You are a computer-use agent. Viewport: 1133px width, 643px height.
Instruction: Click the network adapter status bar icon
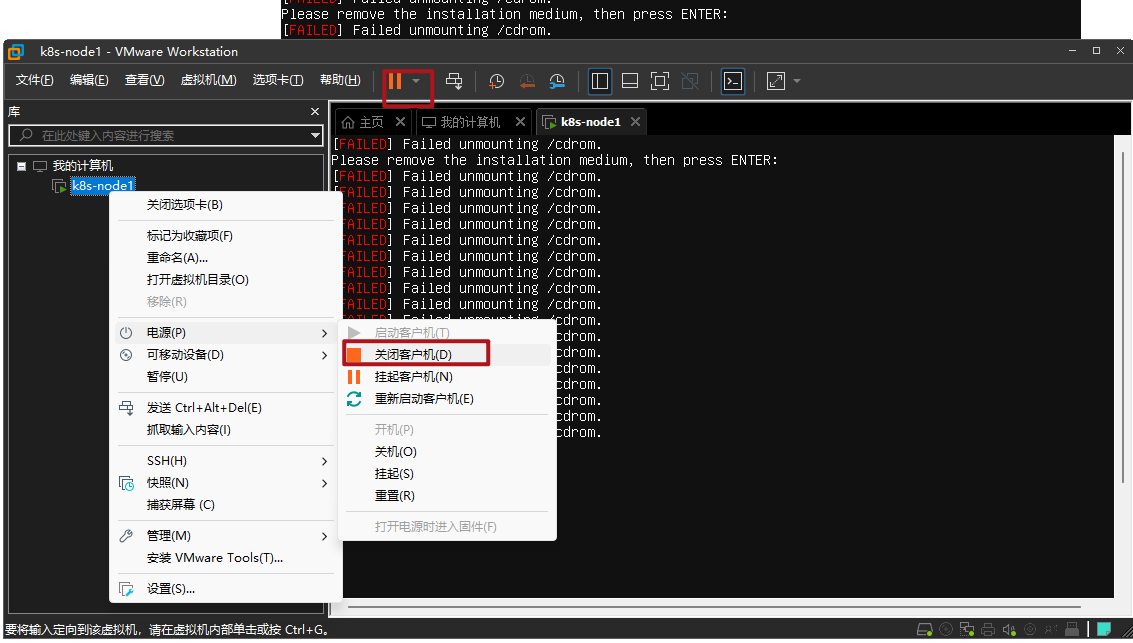(967, 629)
